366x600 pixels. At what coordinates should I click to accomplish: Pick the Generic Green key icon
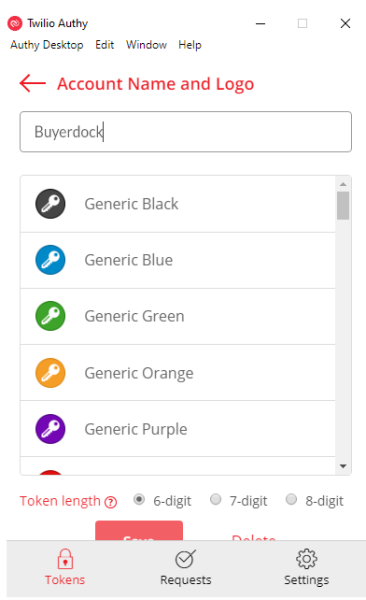click(x=50, y=316)
